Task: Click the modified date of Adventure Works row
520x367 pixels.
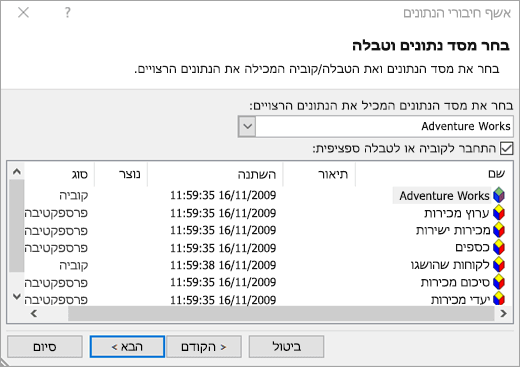Action: (x=223, y=195)
